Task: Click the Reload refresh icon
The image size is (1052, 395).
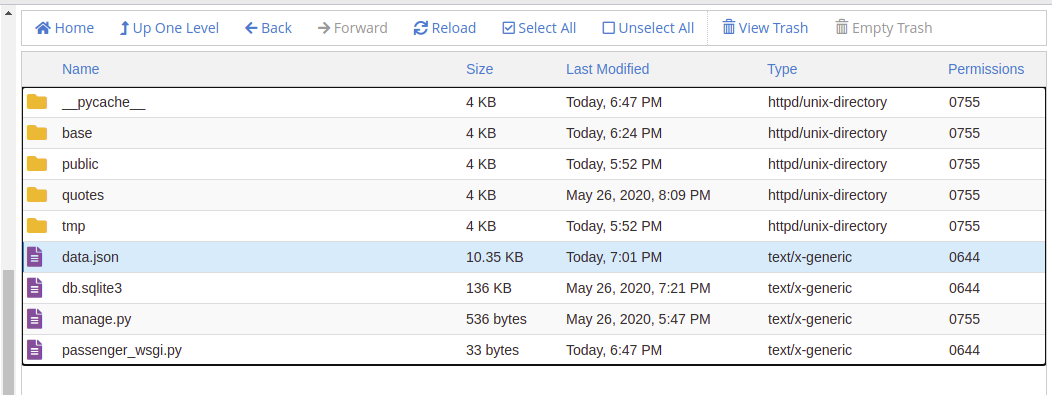Action: coord(421,28)
